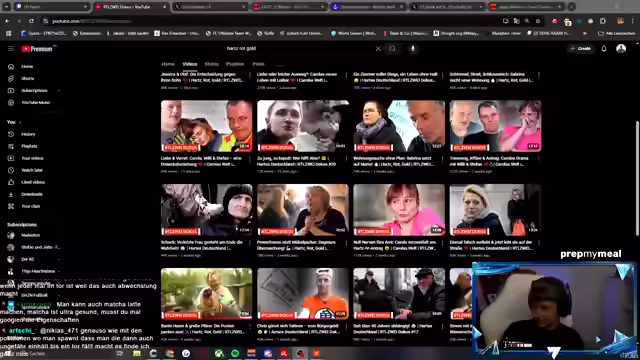Click the search magnifier button
This screenshot has width=640, height=360.
[x=392, y=49]
